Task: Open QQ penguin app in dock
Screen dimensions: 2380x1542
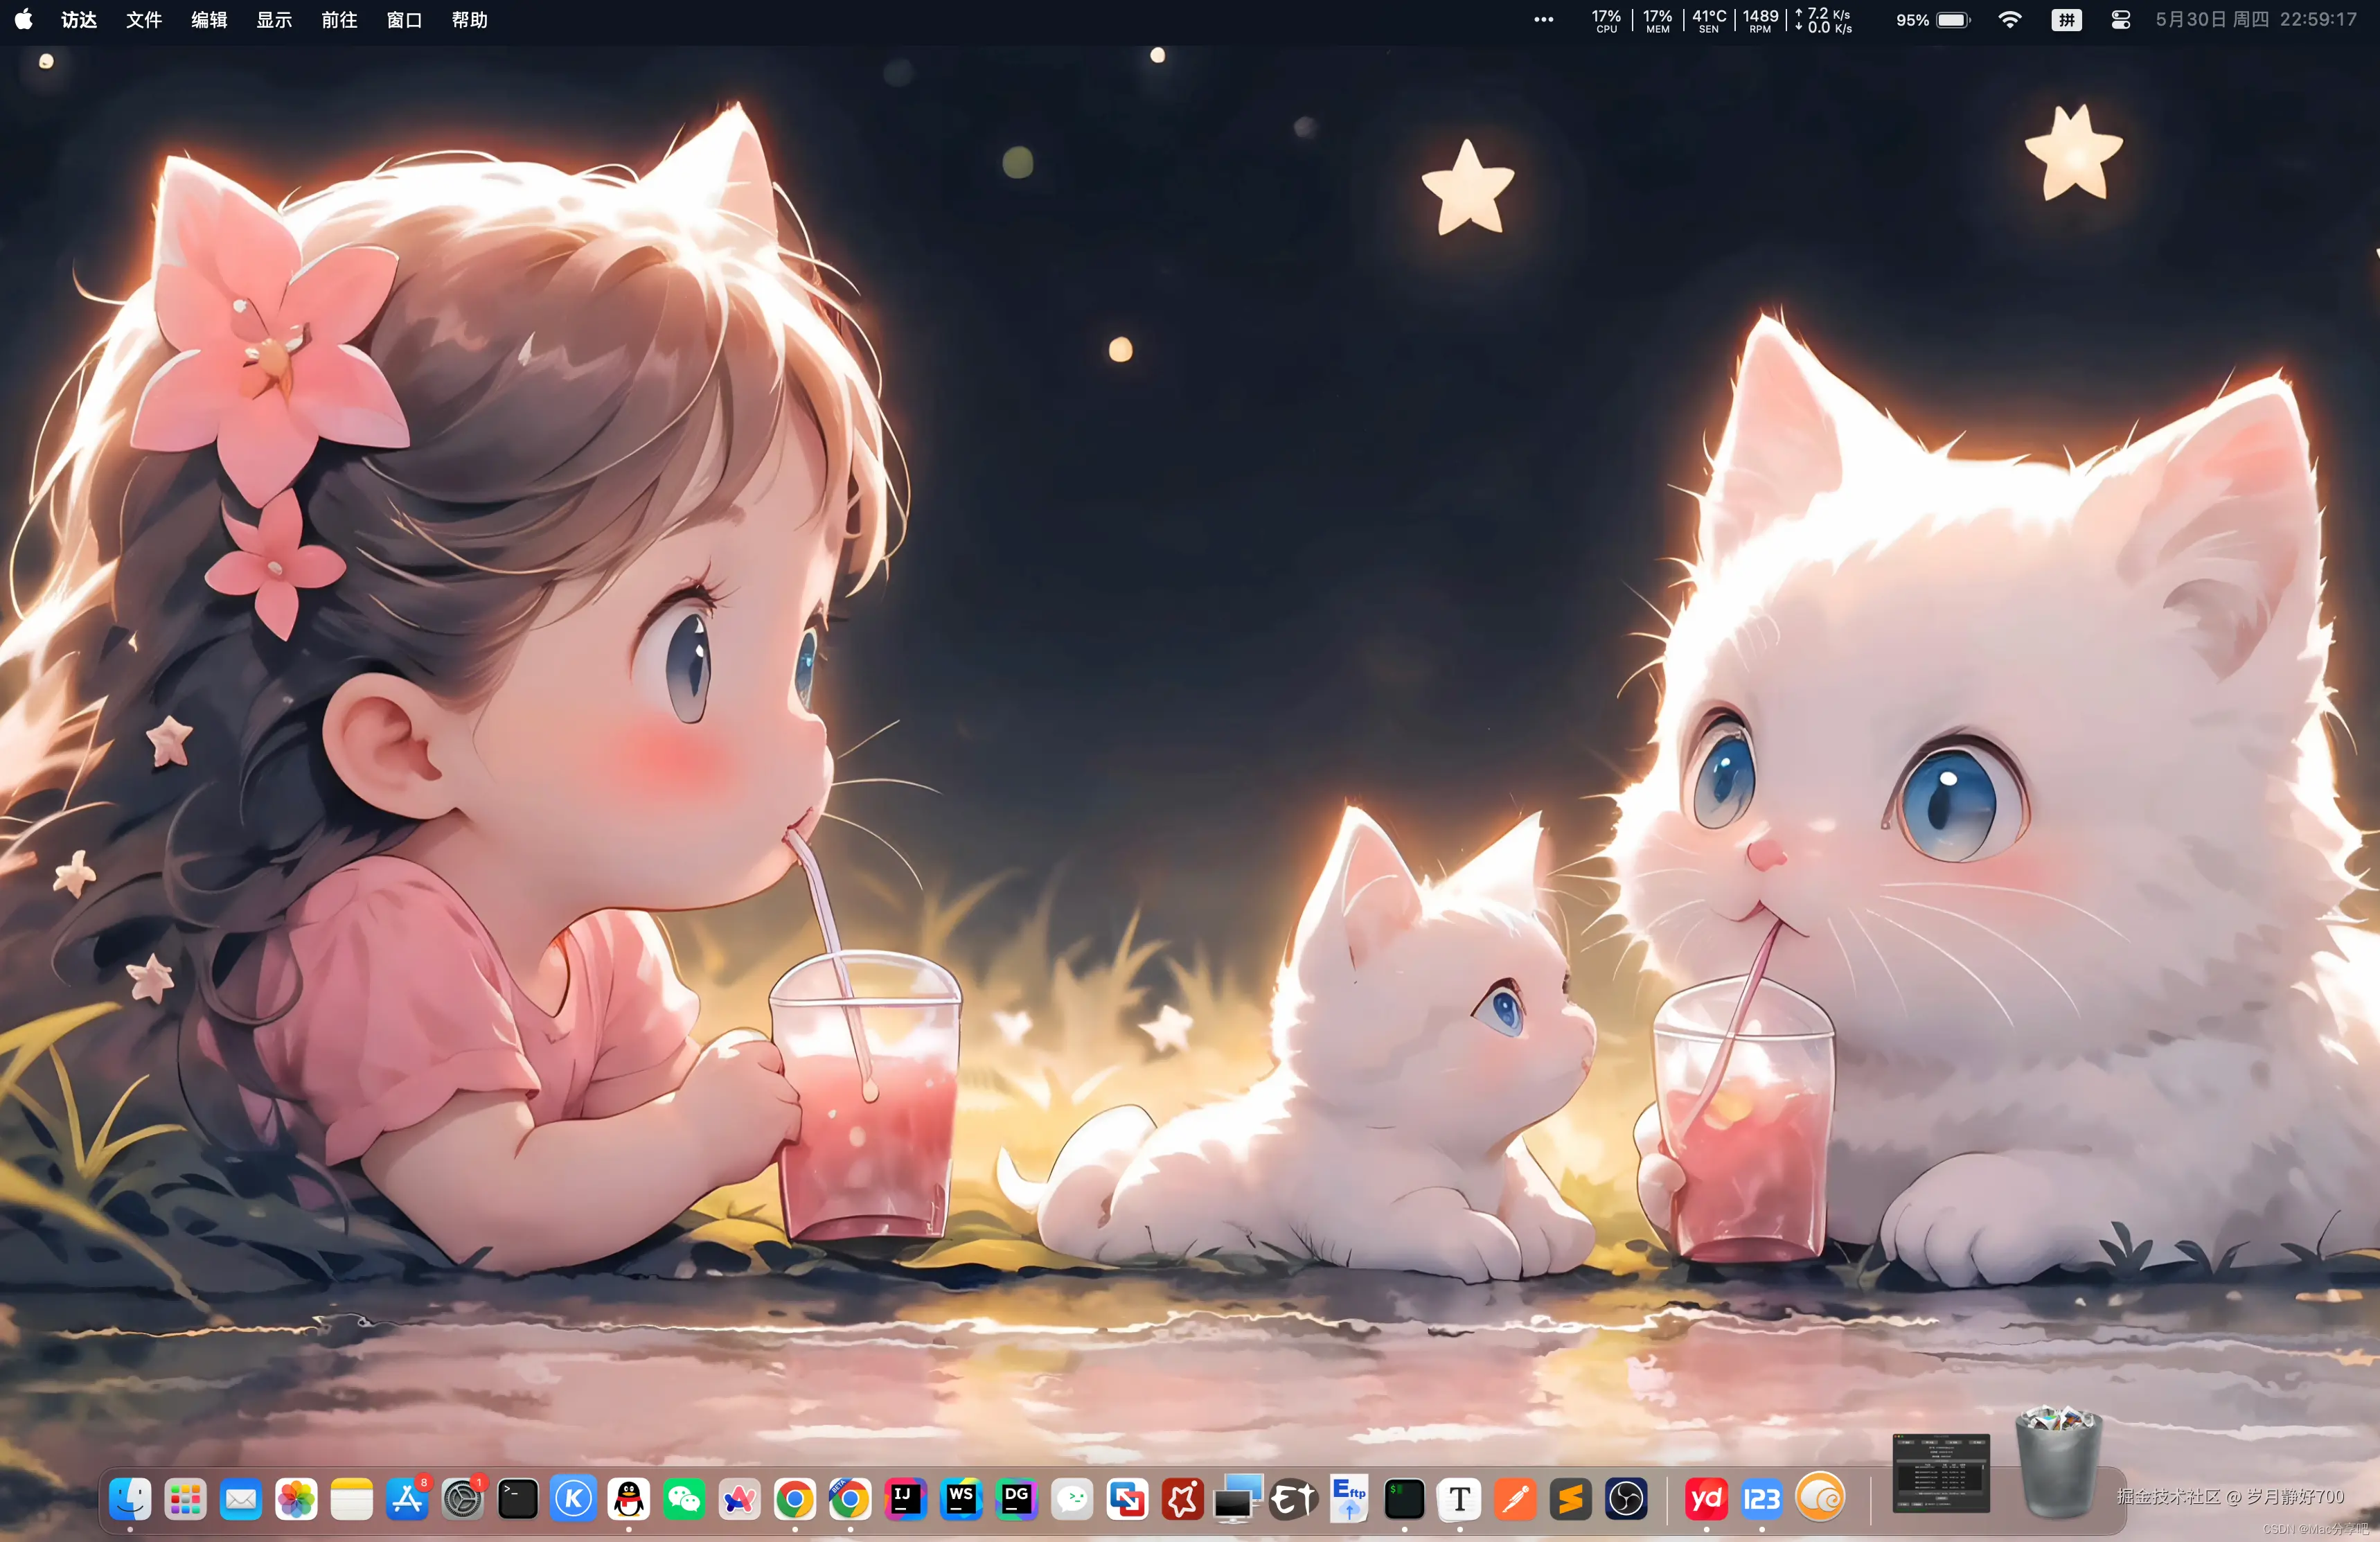Action: click(x=629, y=1499)
